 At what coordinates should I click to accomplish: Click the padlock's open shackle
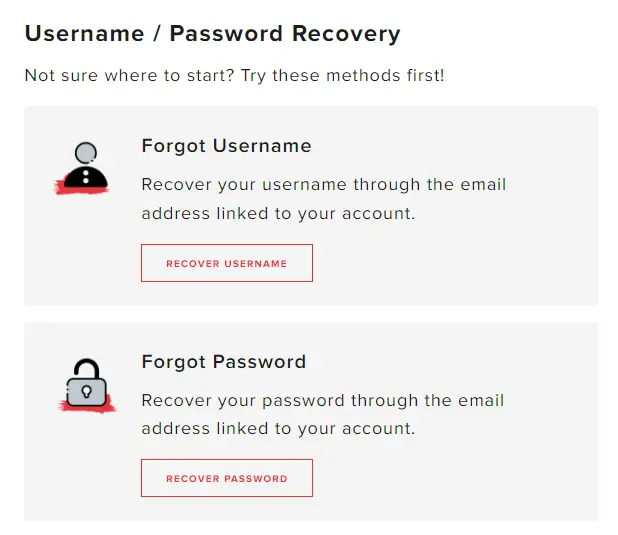(x=86, y=369)
